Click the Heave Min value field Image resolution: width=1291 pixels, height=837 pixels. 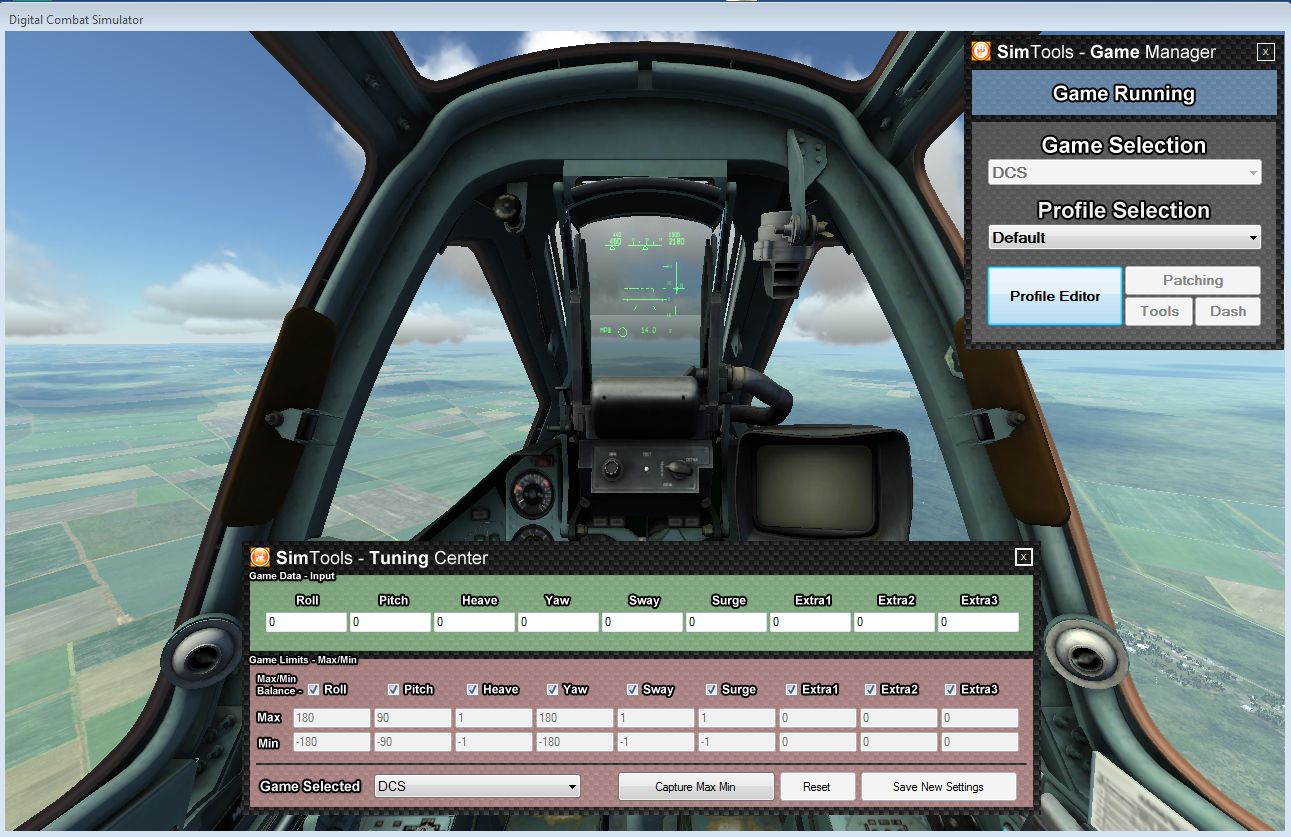coord(493,743)
